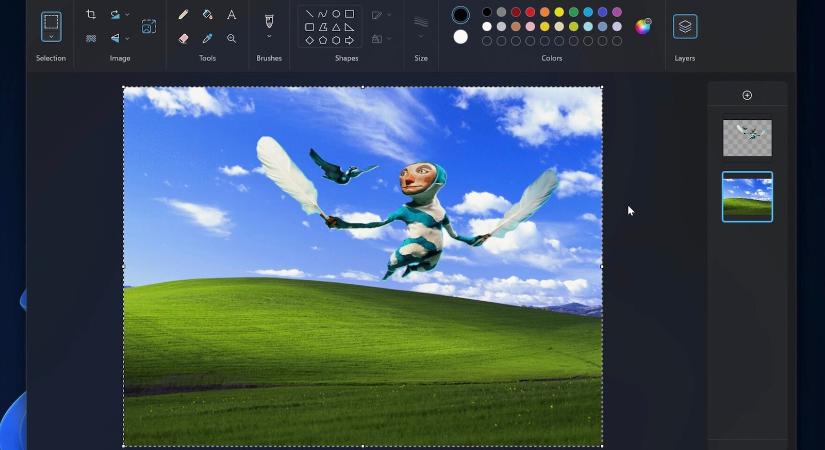Choose the lavender palette color
The image size is (825, 450).
click(x=617, y=26)
